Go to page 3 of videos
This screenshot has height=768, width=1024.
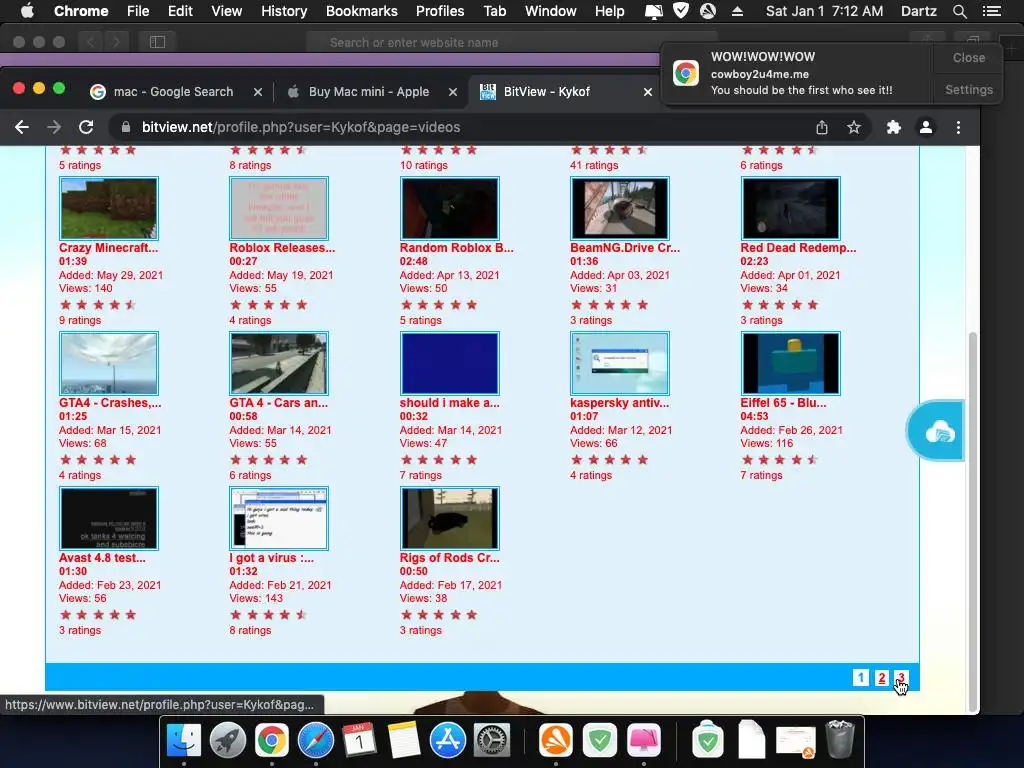tap(901, 678)
